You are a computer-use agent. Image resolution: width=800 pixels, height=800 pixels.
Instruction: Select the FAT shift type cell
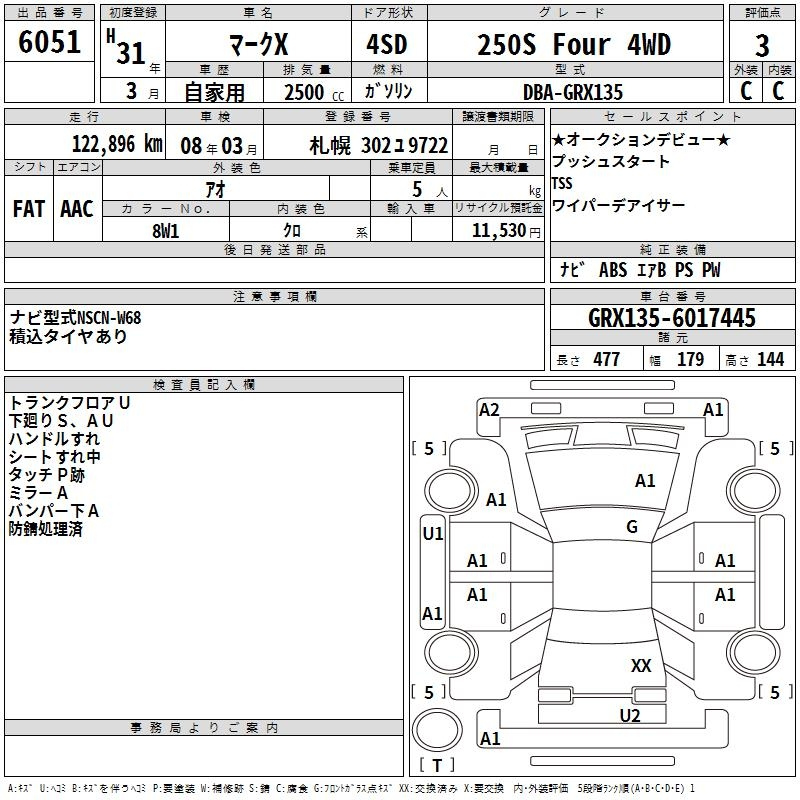click(29, 208)
